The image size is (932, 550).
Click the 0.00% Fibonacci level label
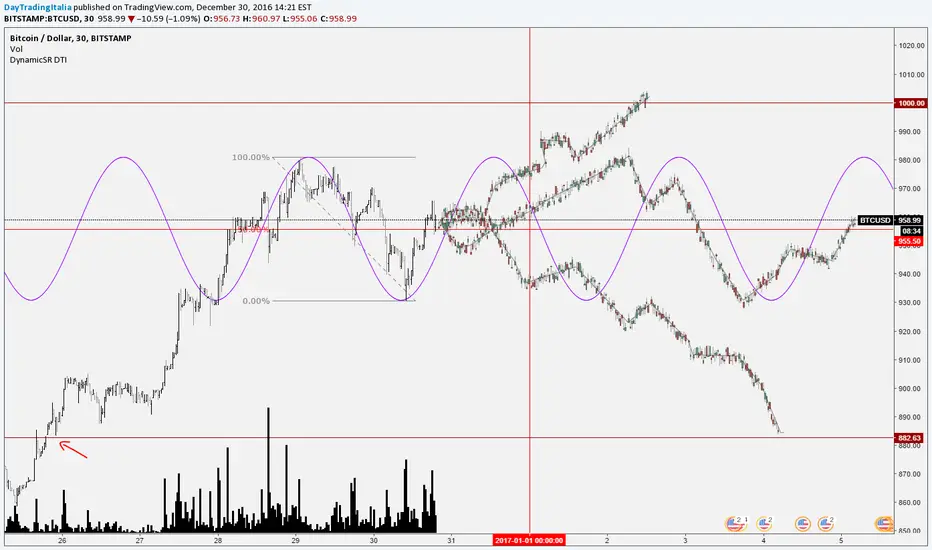[x=256, y=301]
